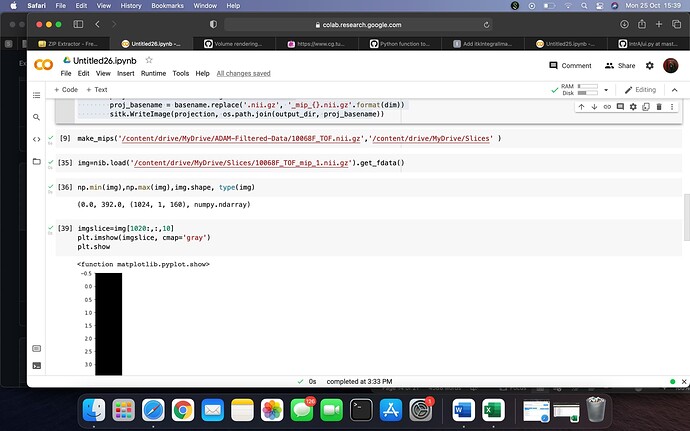Open editor settings gear in the cell toolbar
Screen dimensions: 690x431
click(633, 107)
